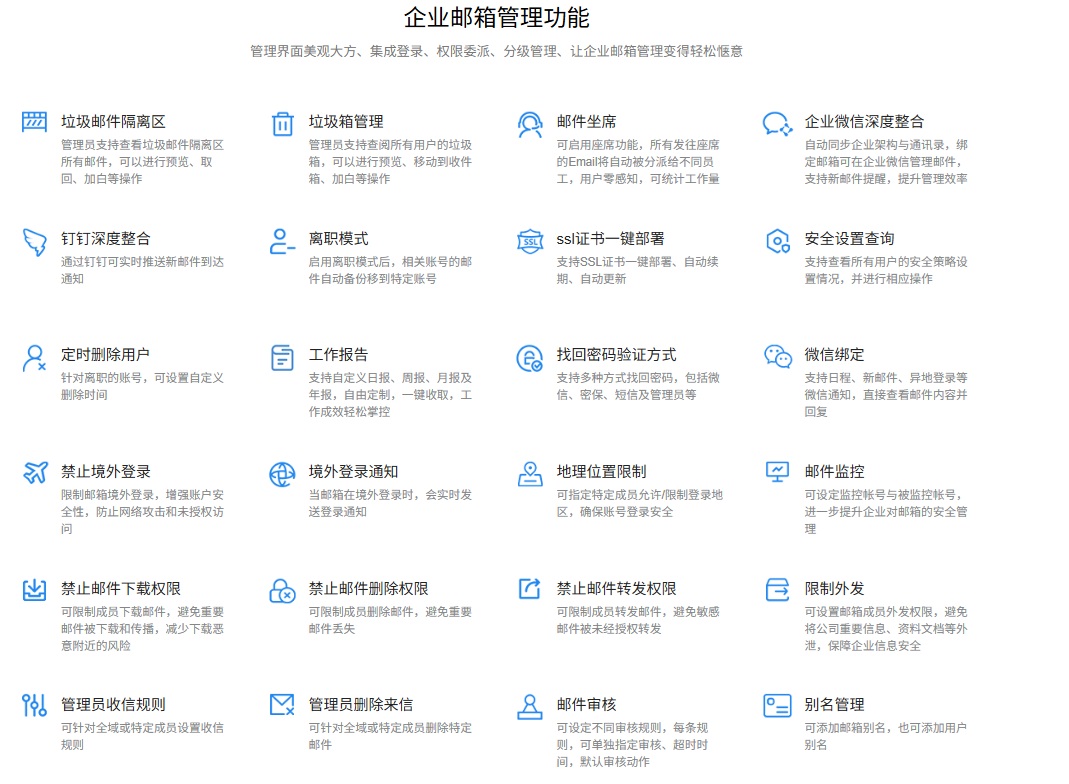The image size is (1069, 784).
Task: Click the 工作报告 document icon
Action: tap(282, 358)
